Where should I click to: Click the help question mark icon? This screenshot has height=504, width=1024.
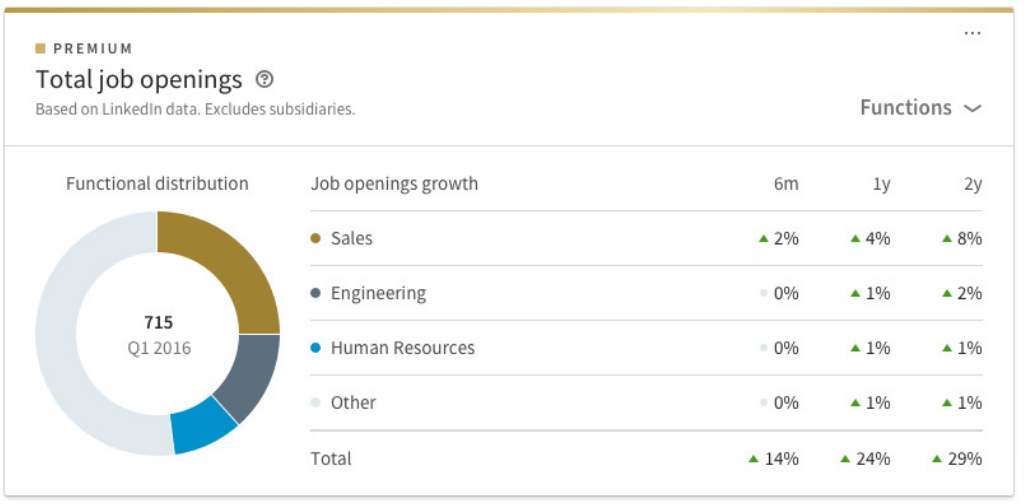coord(265,79)
